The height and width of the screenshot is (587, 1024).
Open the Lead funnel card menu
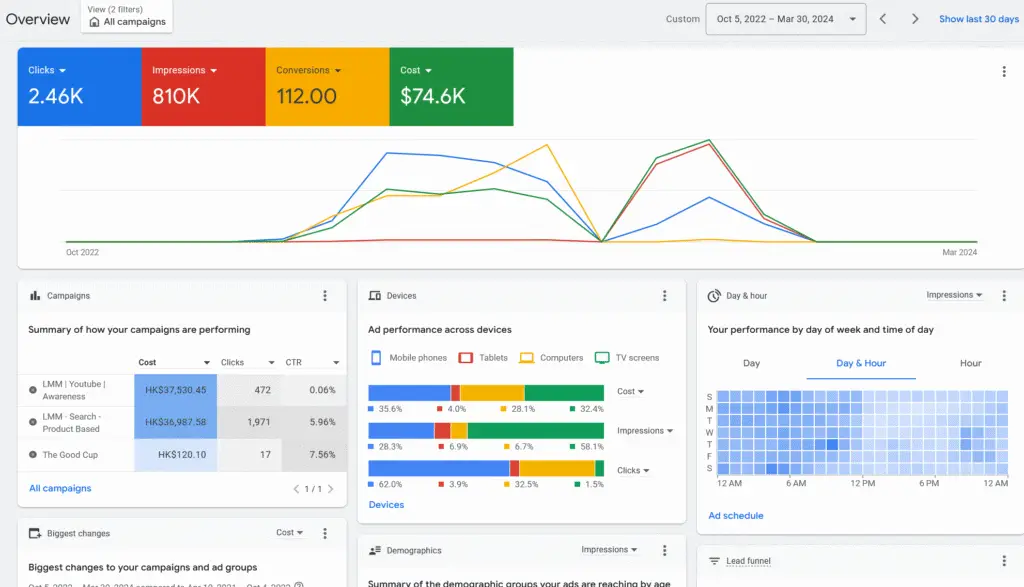[x=1004, y=560]
